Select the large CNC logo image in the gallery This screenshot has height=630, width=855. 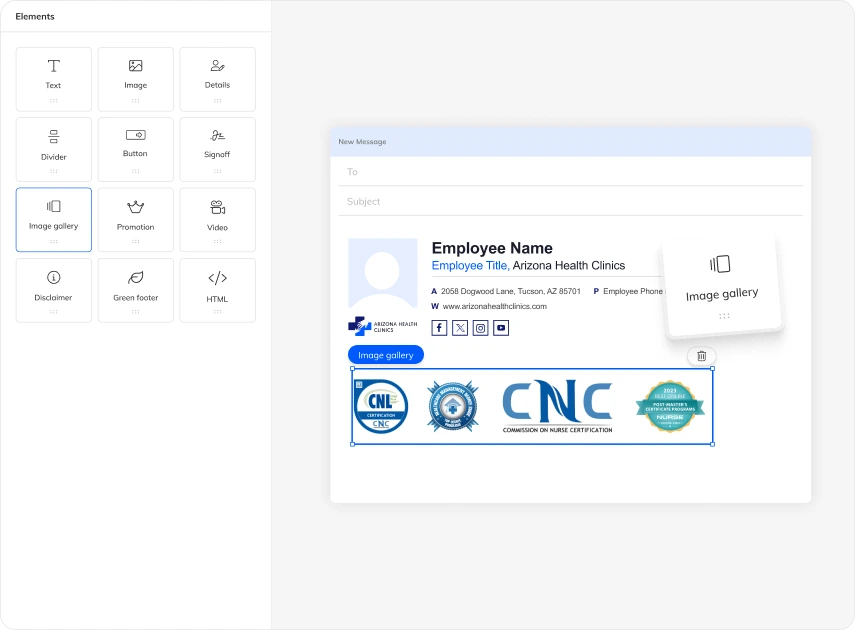point(557,406)
